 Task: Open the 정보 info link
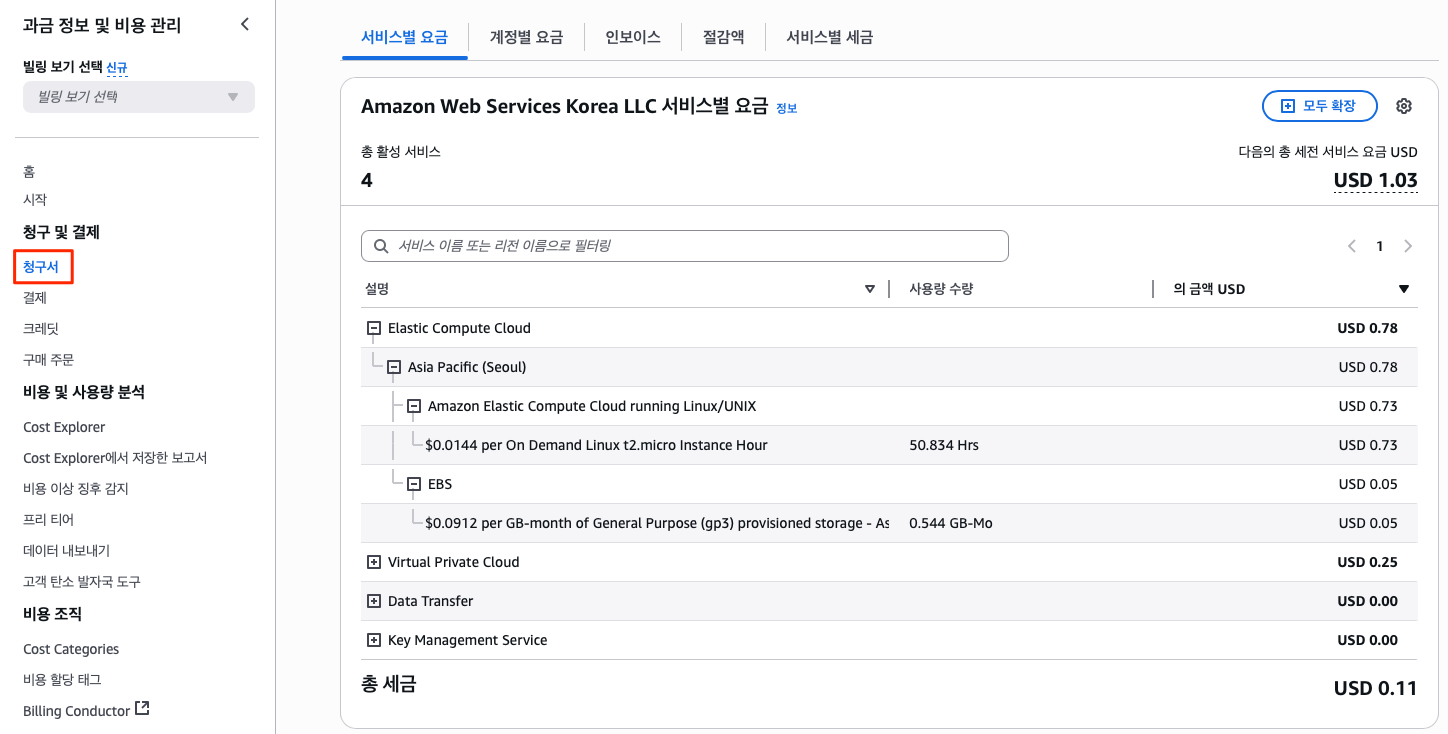tap(787, 108)
